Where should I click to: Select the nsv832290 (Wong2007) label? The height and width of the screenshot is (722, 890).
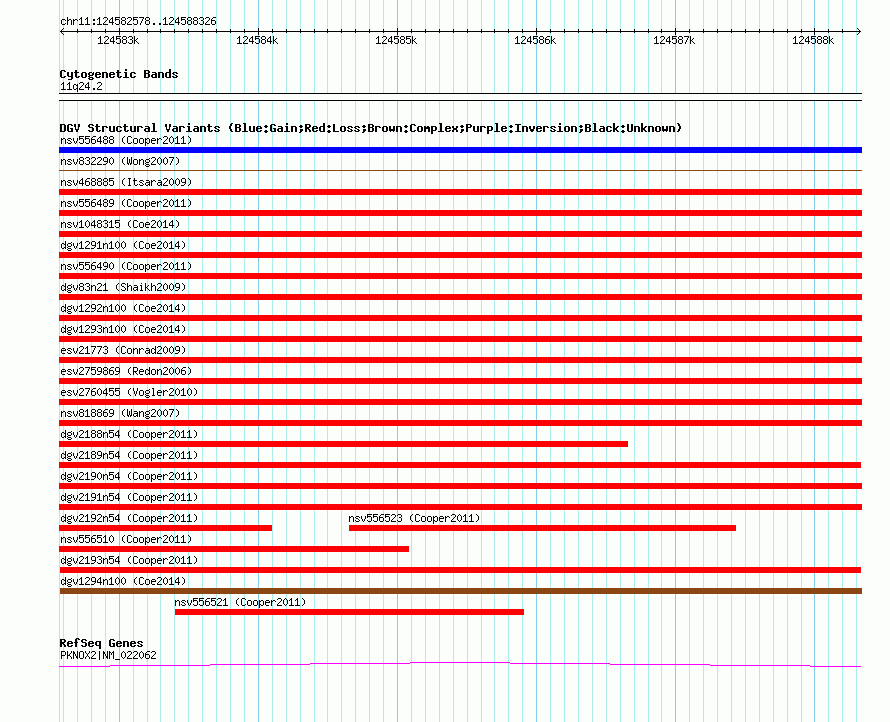point(120,161)
